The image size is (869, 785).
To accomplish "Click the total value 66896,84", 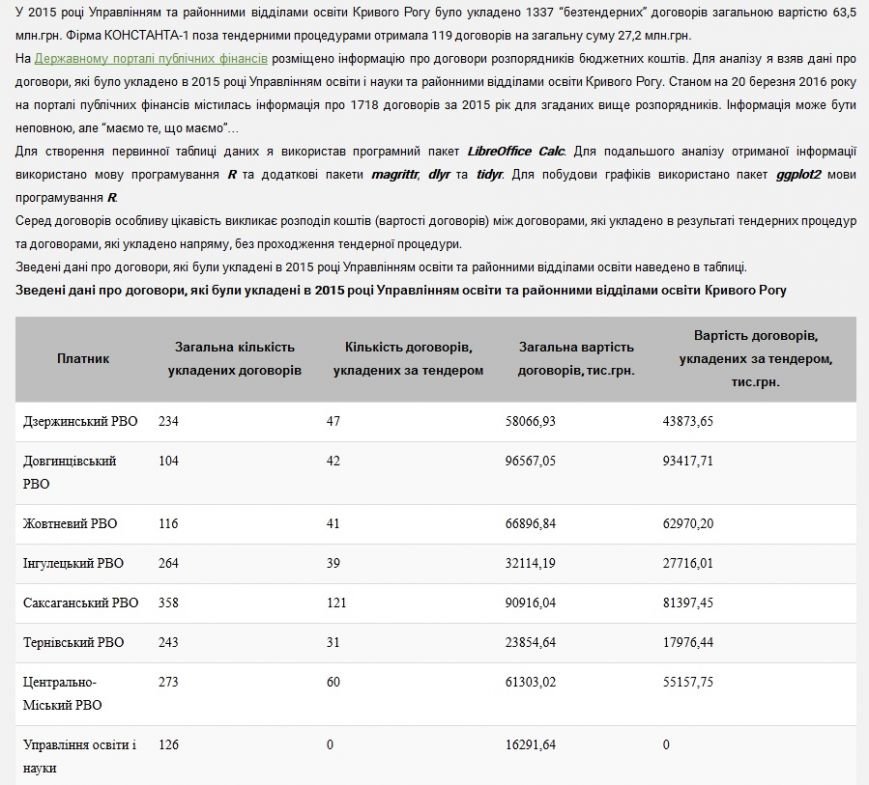I will pyautogui.click(x=530, y=524).
